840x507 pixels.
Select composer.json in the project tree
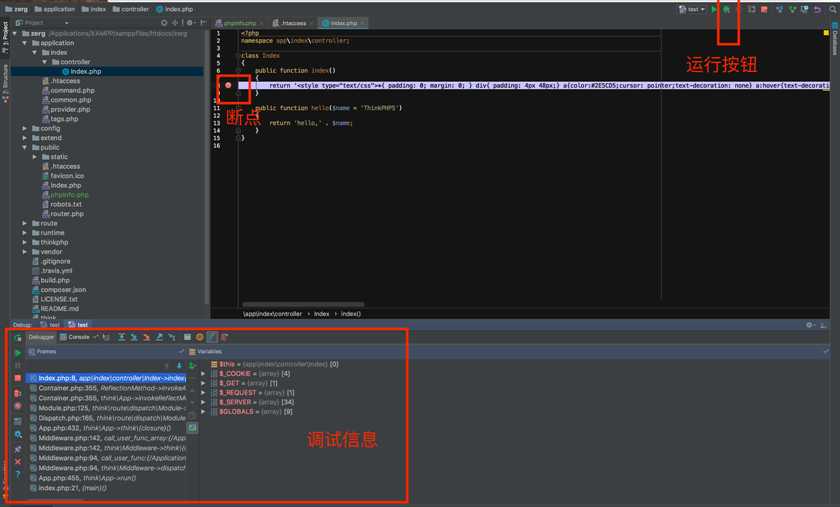63,290
